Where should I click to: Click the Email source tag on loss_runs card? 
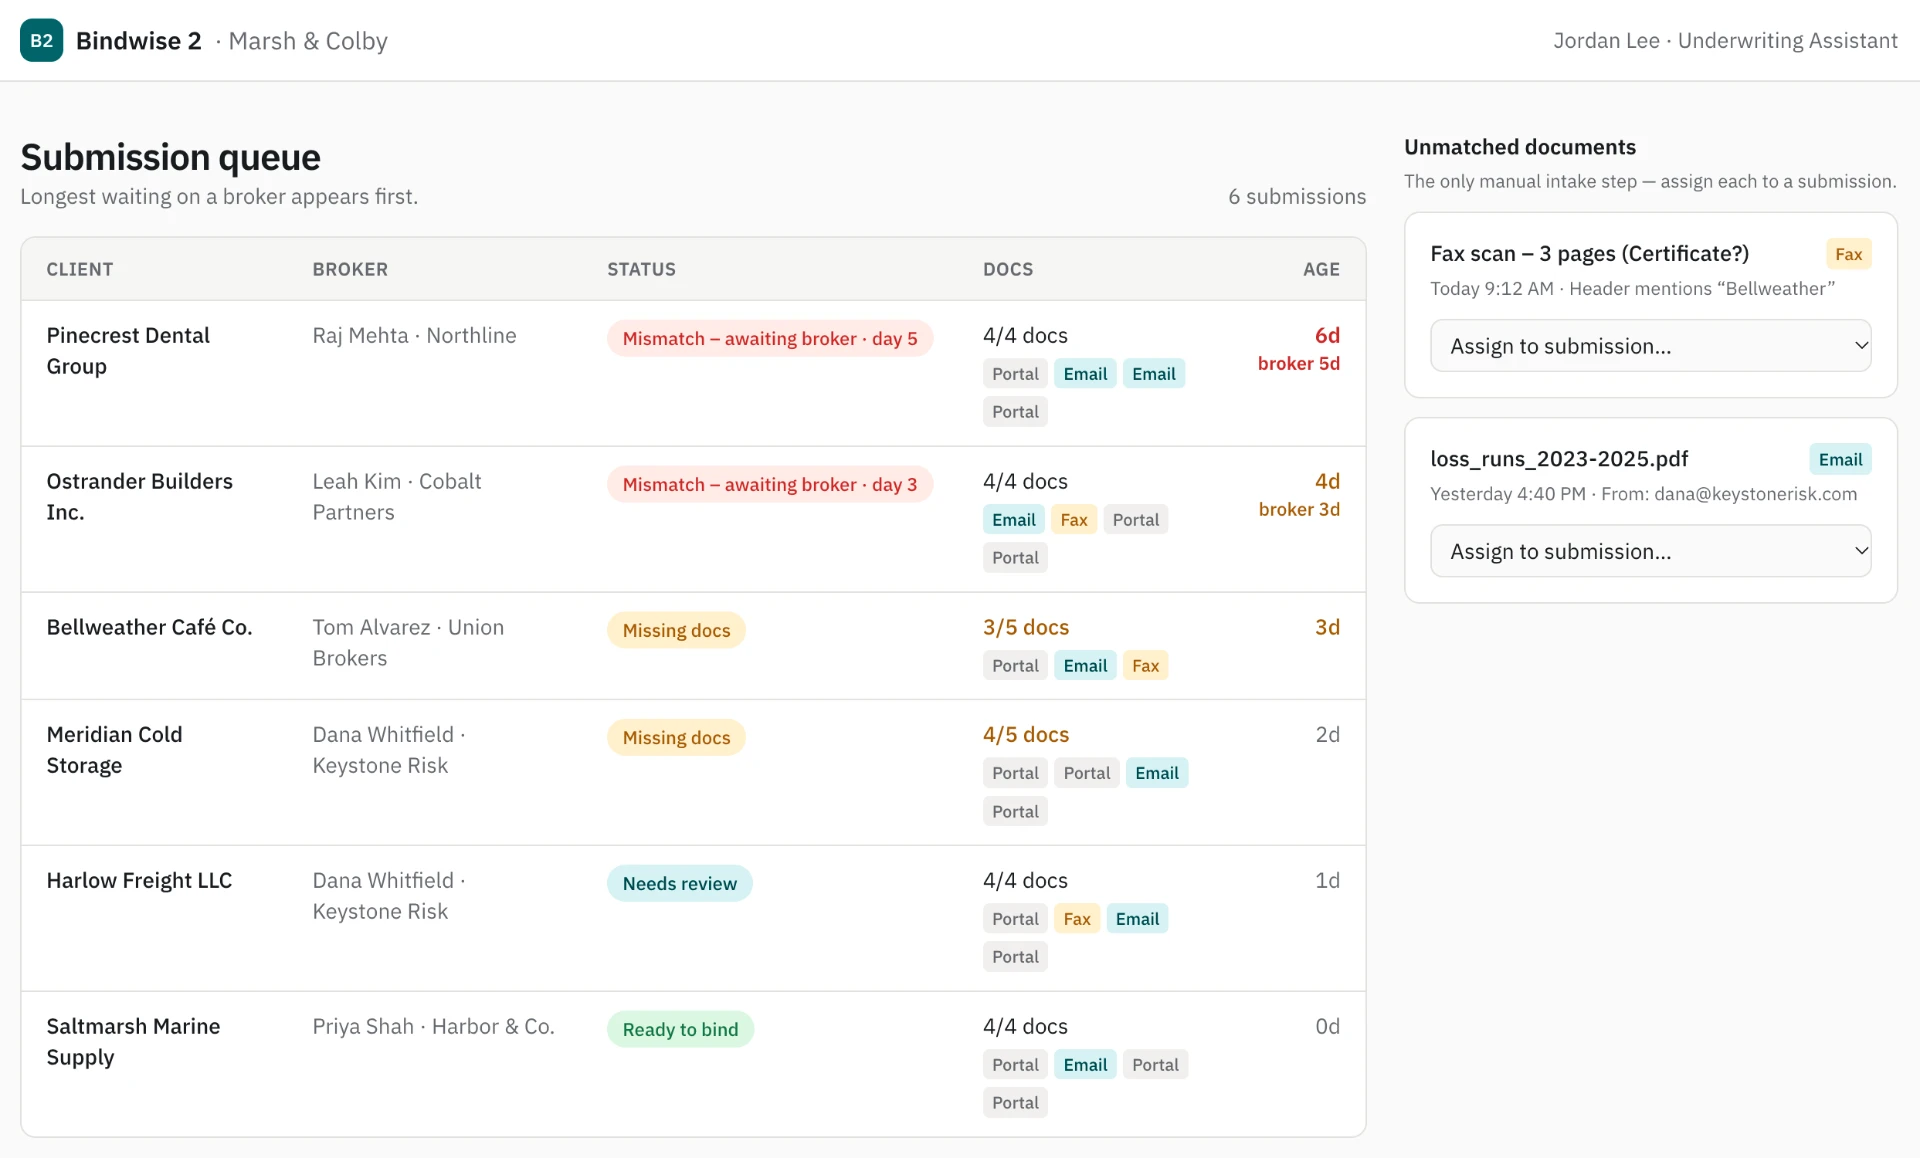(x=1840, y=460)
